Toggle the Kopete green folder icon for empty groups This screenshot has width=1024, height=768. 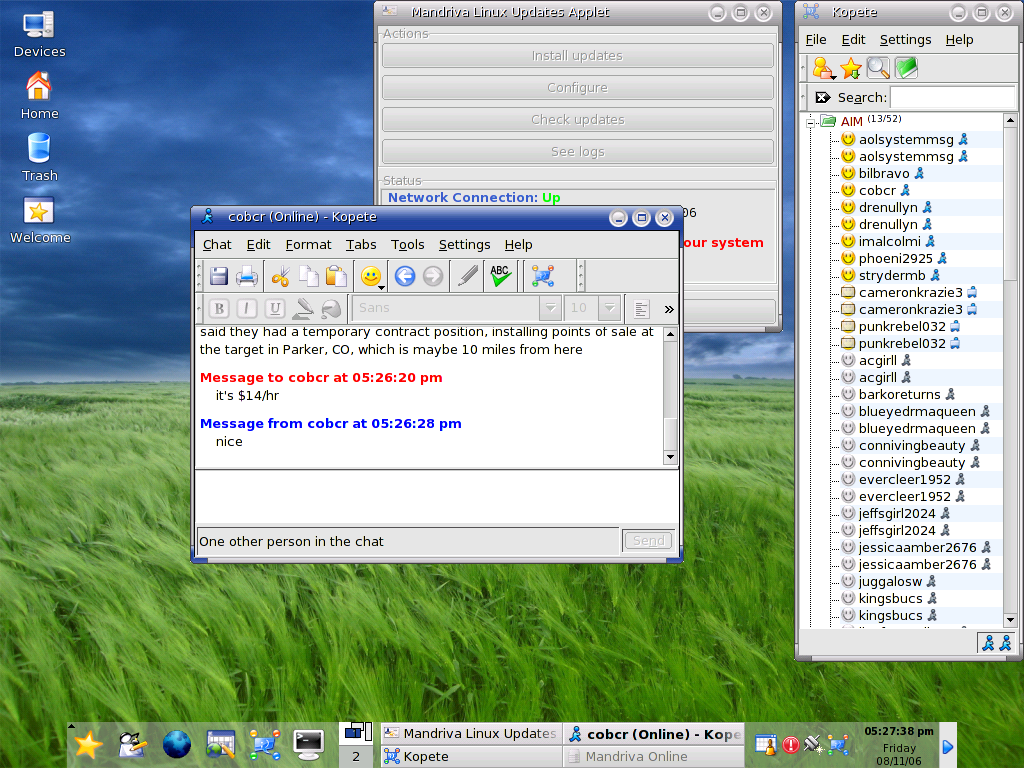click(906, 68)
